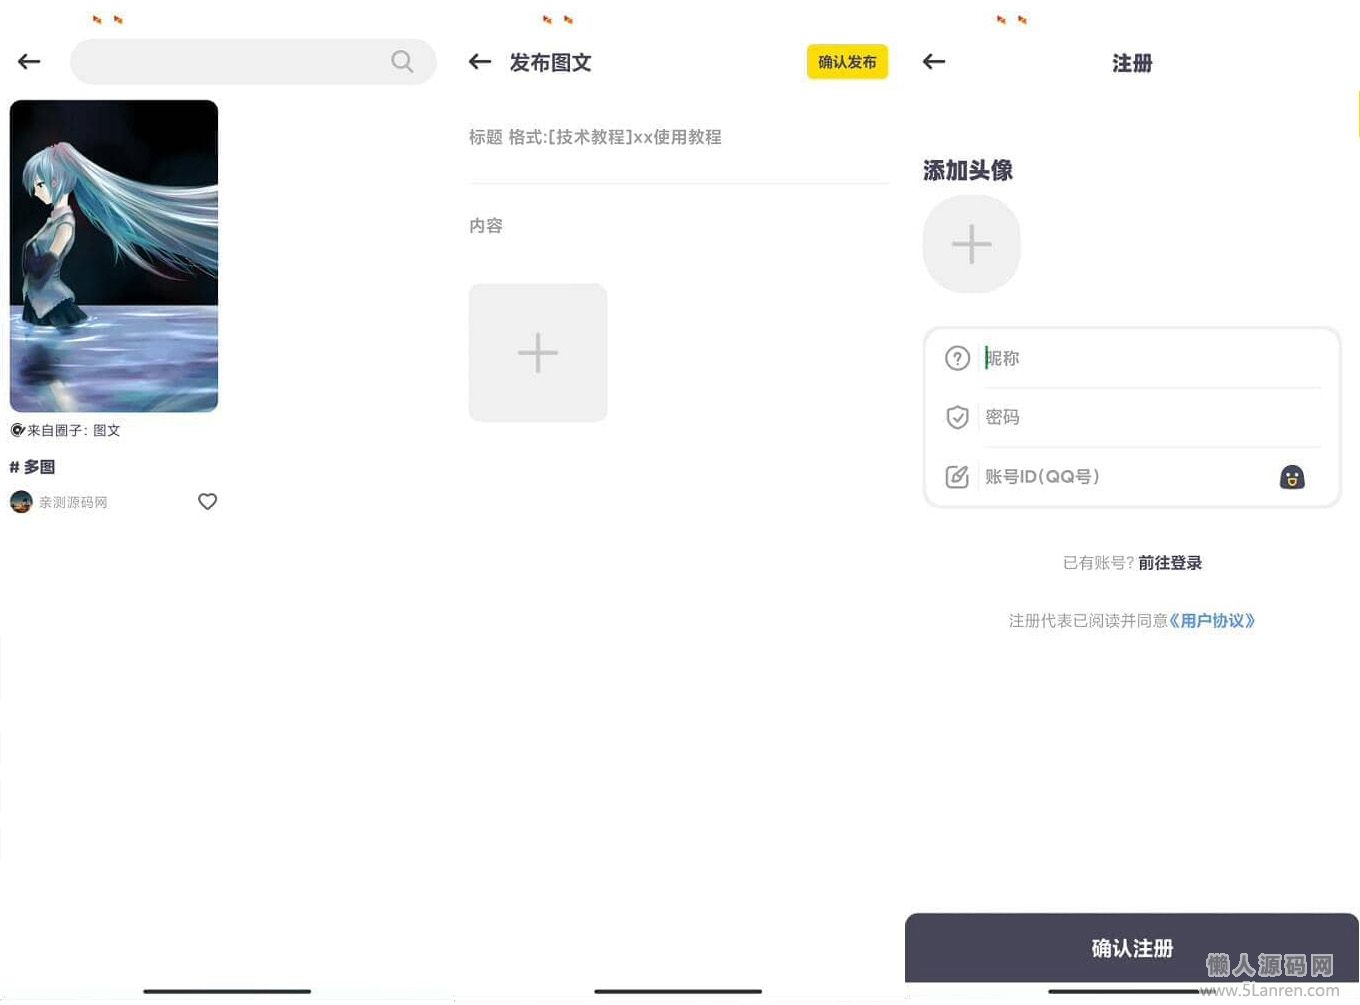Tap the shield icon beside 密码
Viewport: 1360px width, 1005px height.
pos(957,417)
